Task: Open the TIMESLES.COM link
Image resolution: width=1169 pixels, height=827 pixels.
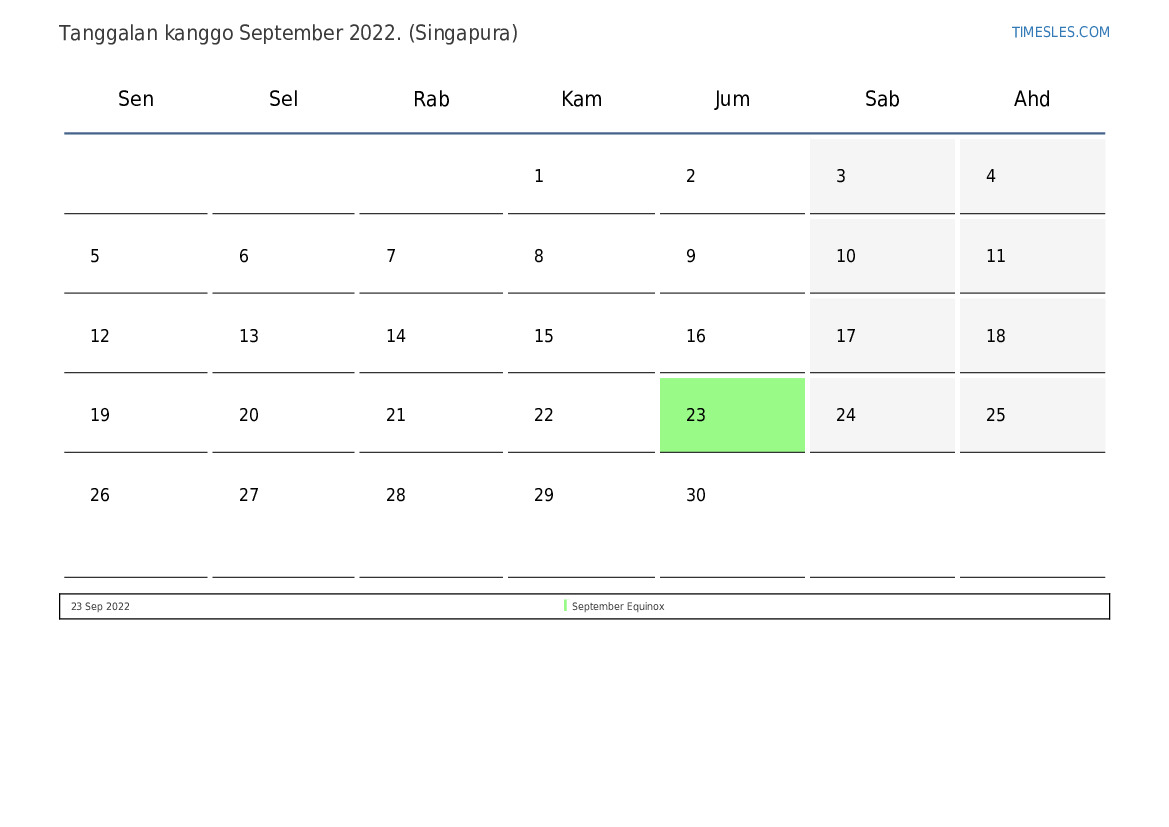Action: pyautogui.click(x=1060, y=32)
